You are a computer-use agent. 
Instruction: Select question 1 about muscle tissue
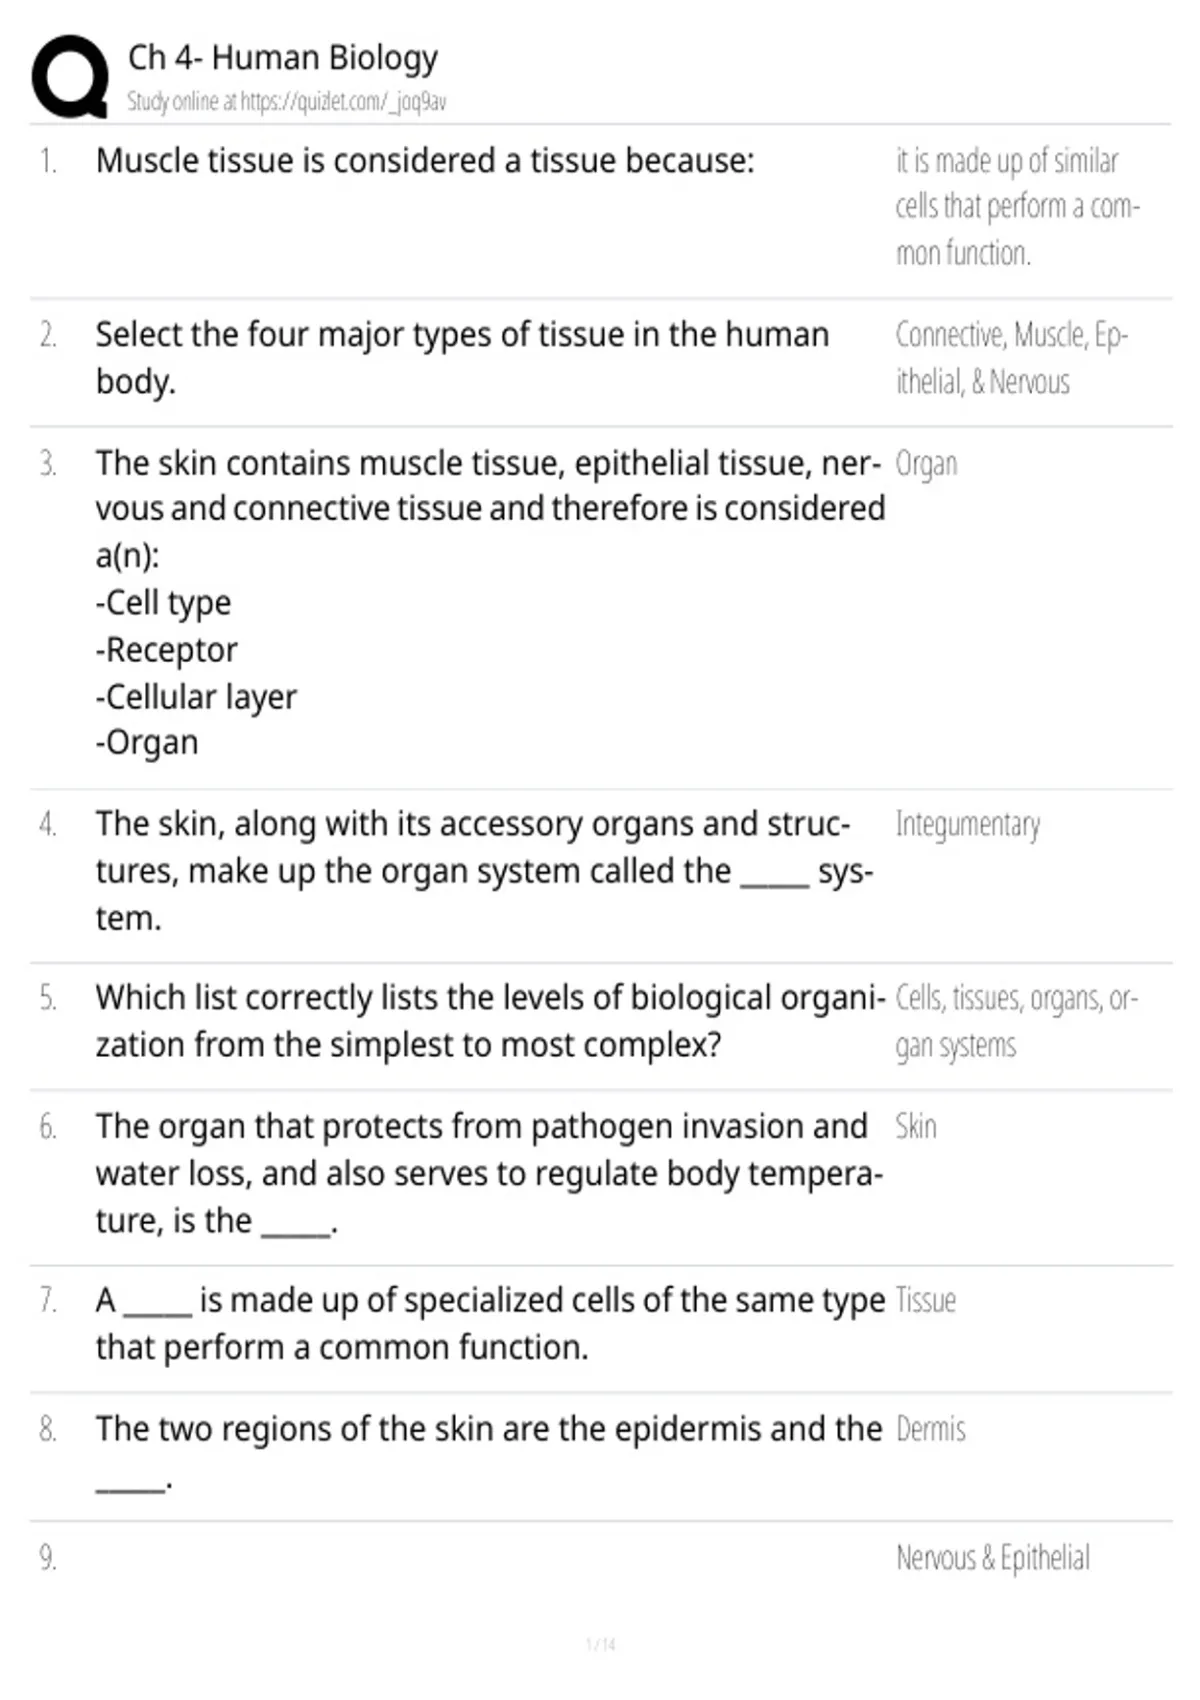pos(425,161)
